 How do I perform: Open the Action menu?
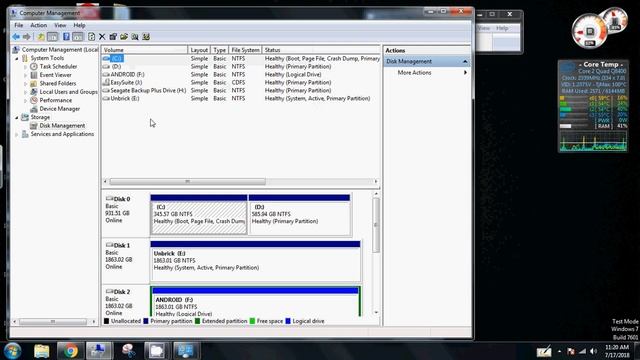(x=39, y=25)
